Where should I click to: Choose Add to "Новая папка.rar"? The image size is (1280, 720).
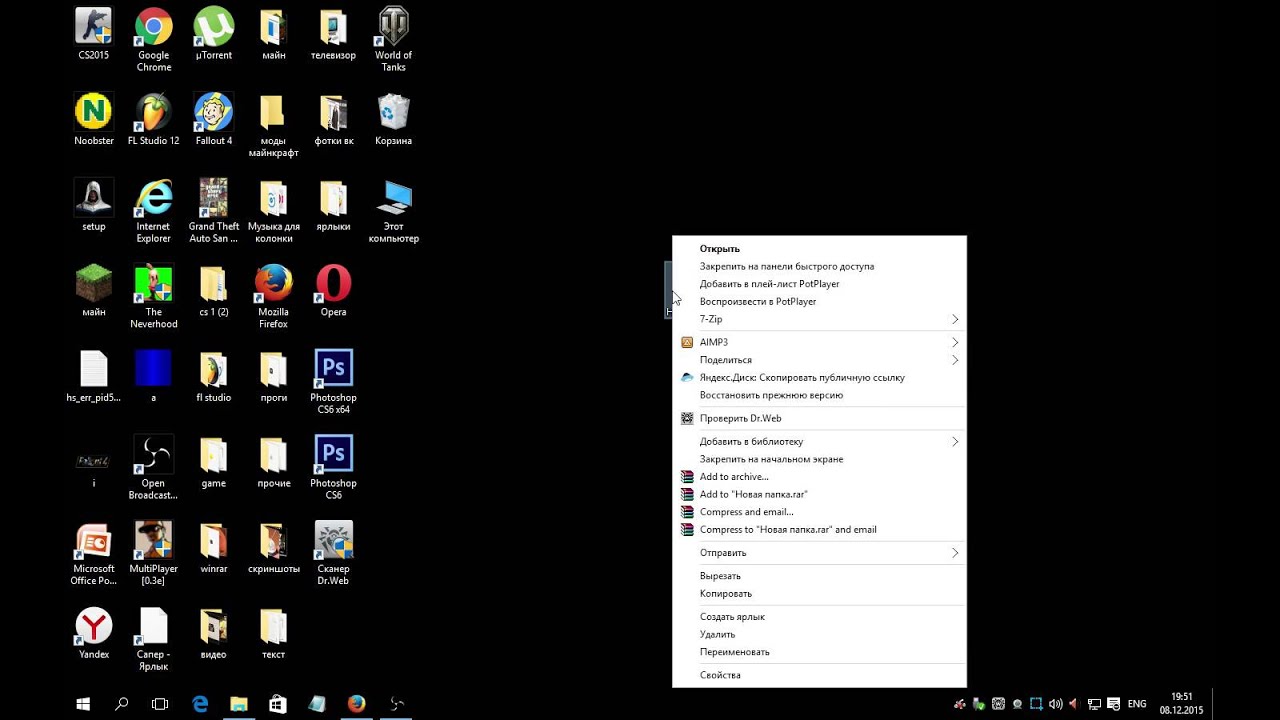pyautogui.click(x=819, y=494)
